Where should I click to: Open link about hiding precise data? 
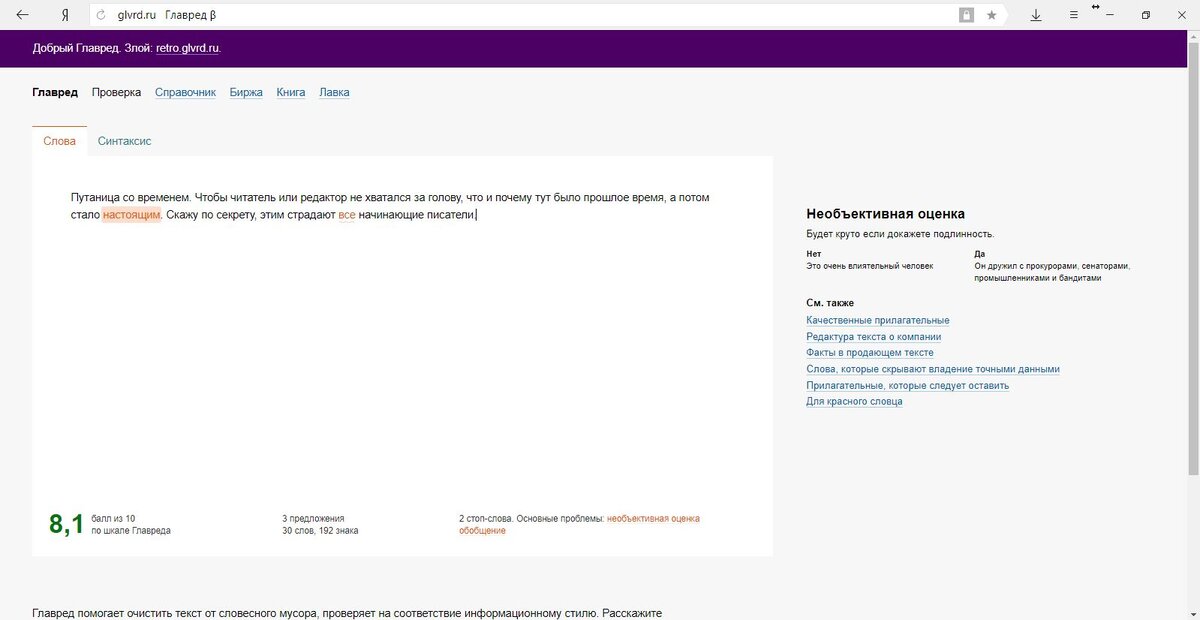[x=932, y=369]
